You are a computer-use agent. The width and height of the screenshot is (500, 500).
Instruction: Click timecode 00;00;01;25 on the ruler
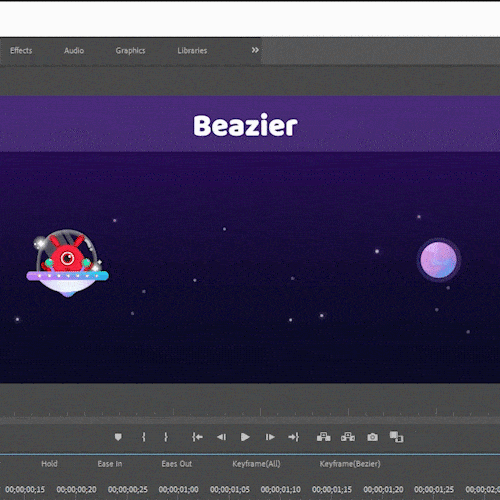click(434, 489)
